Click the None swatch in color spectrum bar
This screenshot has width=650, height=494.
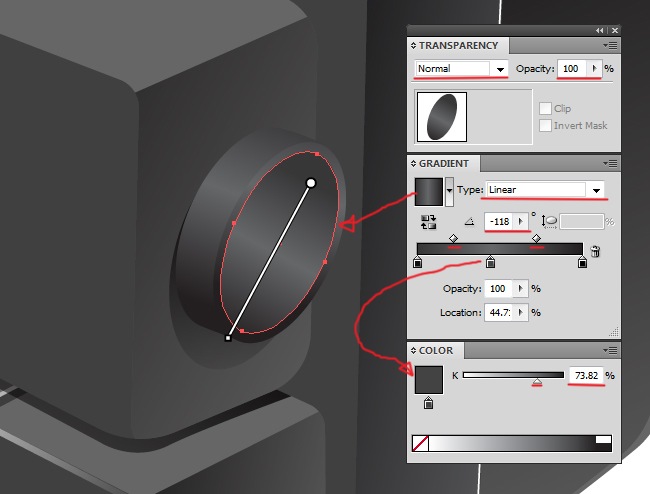420,443
